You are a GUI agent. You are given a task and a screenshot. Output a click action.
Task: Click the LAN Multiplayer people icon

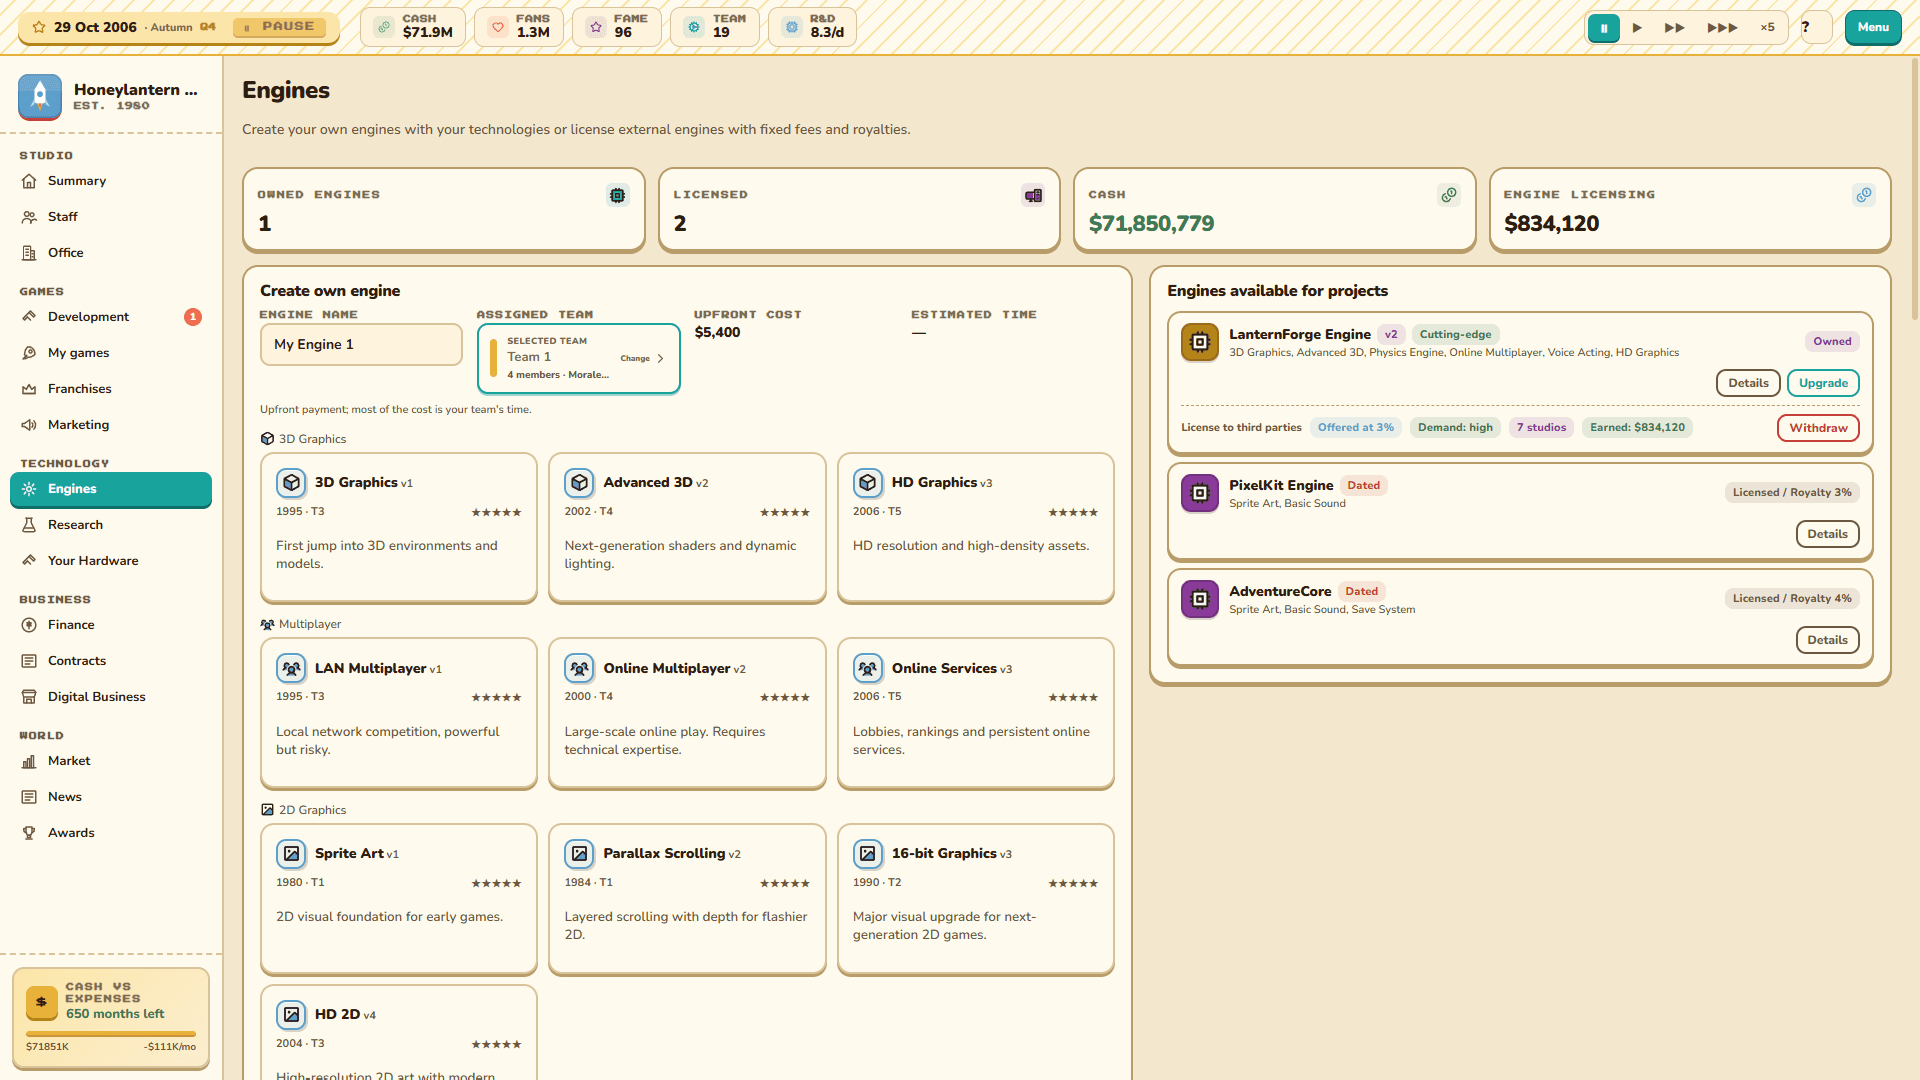coord(291,668)
